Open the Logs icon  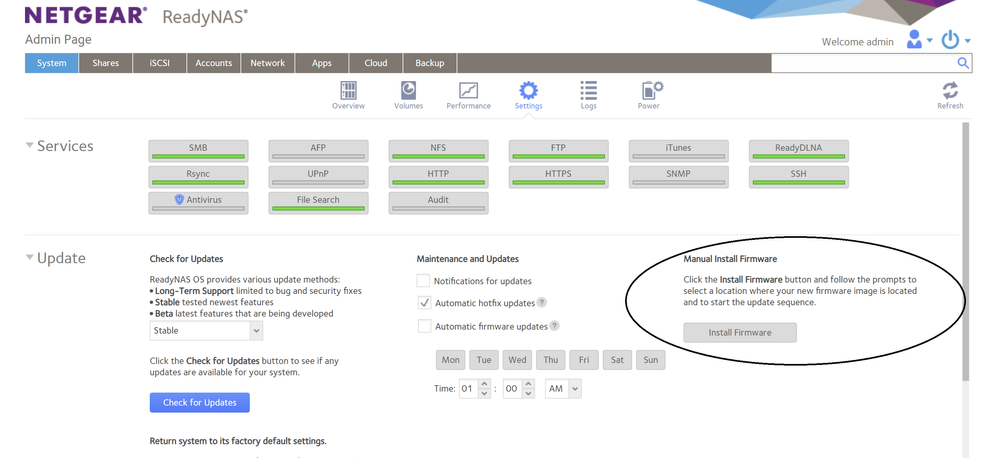click(588, 90)
